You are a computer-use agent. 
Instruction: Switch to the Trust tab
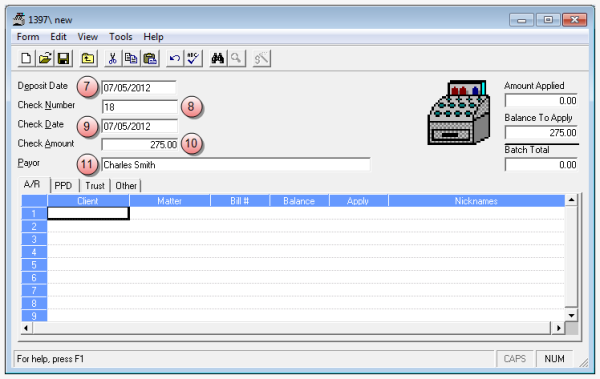pyautogui.click(x=95, y=186)
